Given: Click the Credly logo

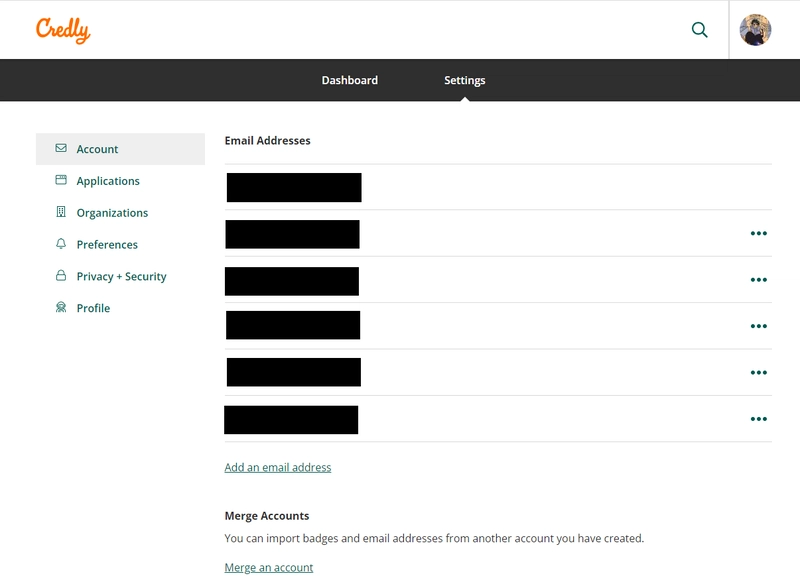Looking at the screenshot, I should point(63,30).
